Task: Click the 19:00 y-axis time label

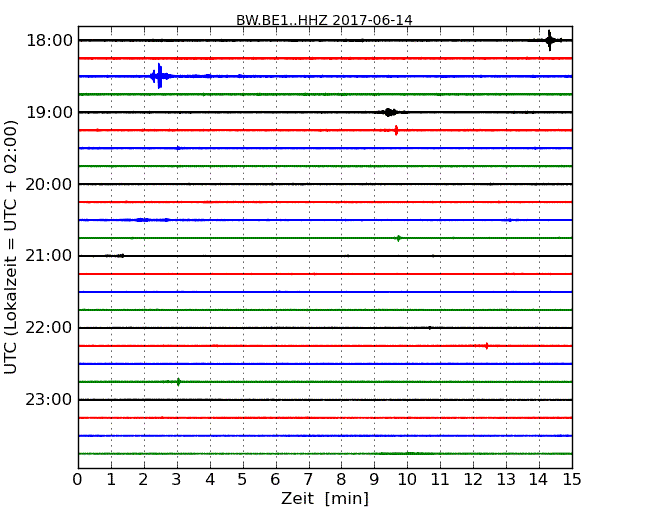Action: (x=49, y=112)
